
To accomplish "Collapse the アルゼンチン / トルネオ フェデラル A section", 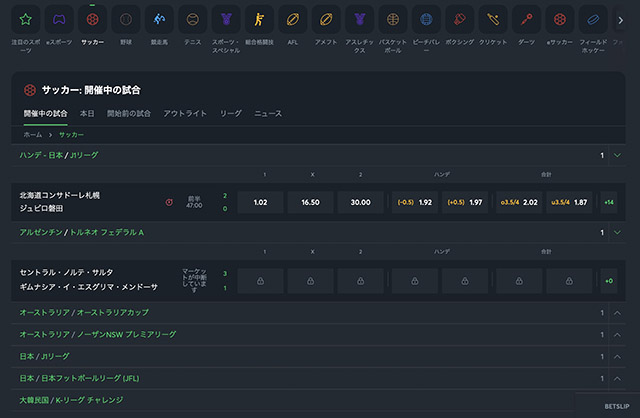I will (x=617, y=232).
